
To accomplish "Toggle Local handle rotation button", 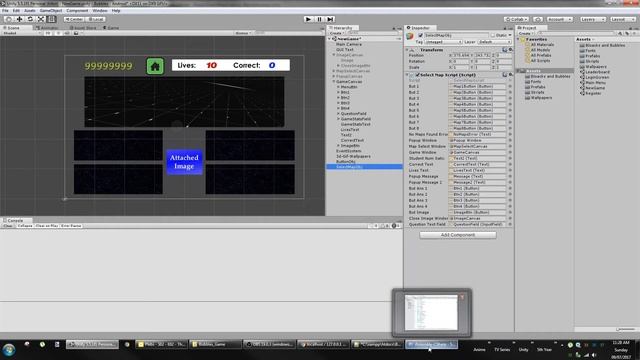I will (x=96, y=19).
